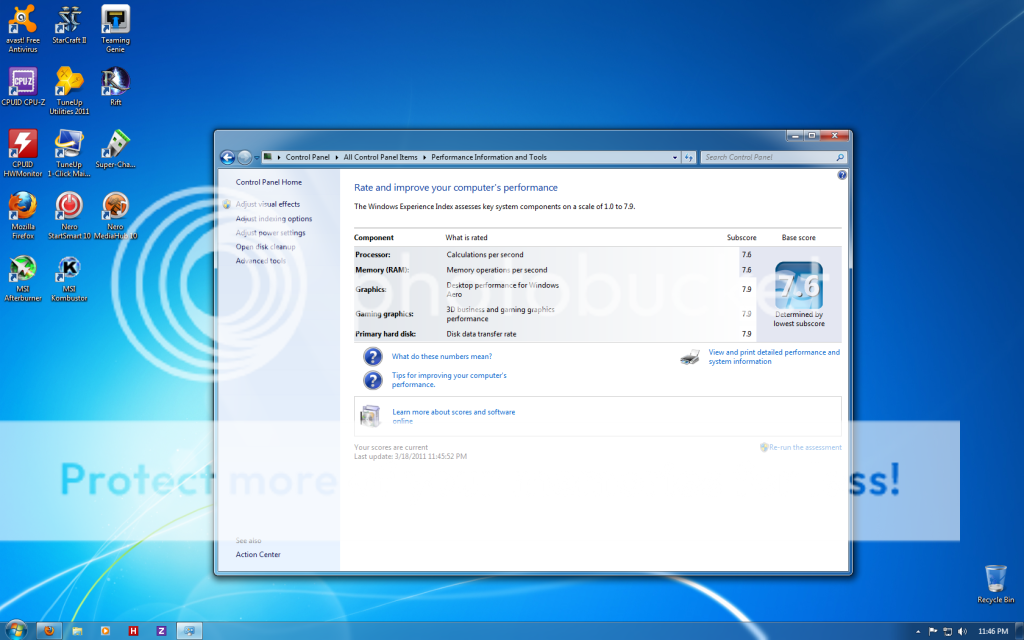Click the Nero StartSmart 10 desktop icon

(69, 216)
